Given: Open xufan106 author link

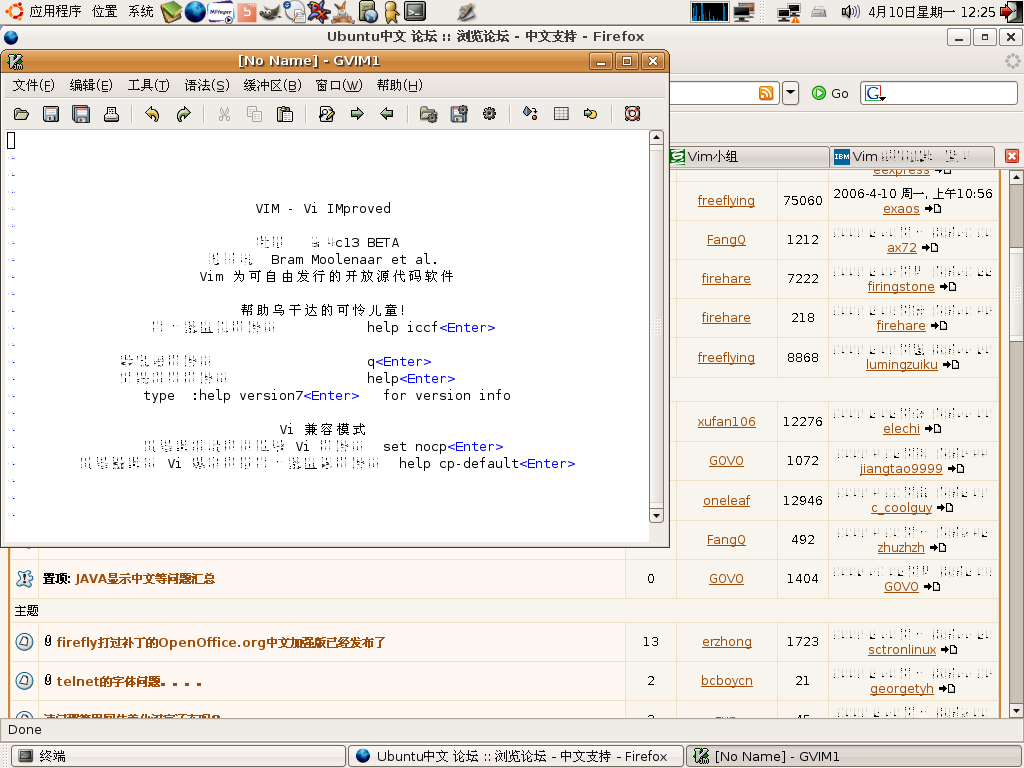Looking at the screenshot, I should click(x=726, y=421).
